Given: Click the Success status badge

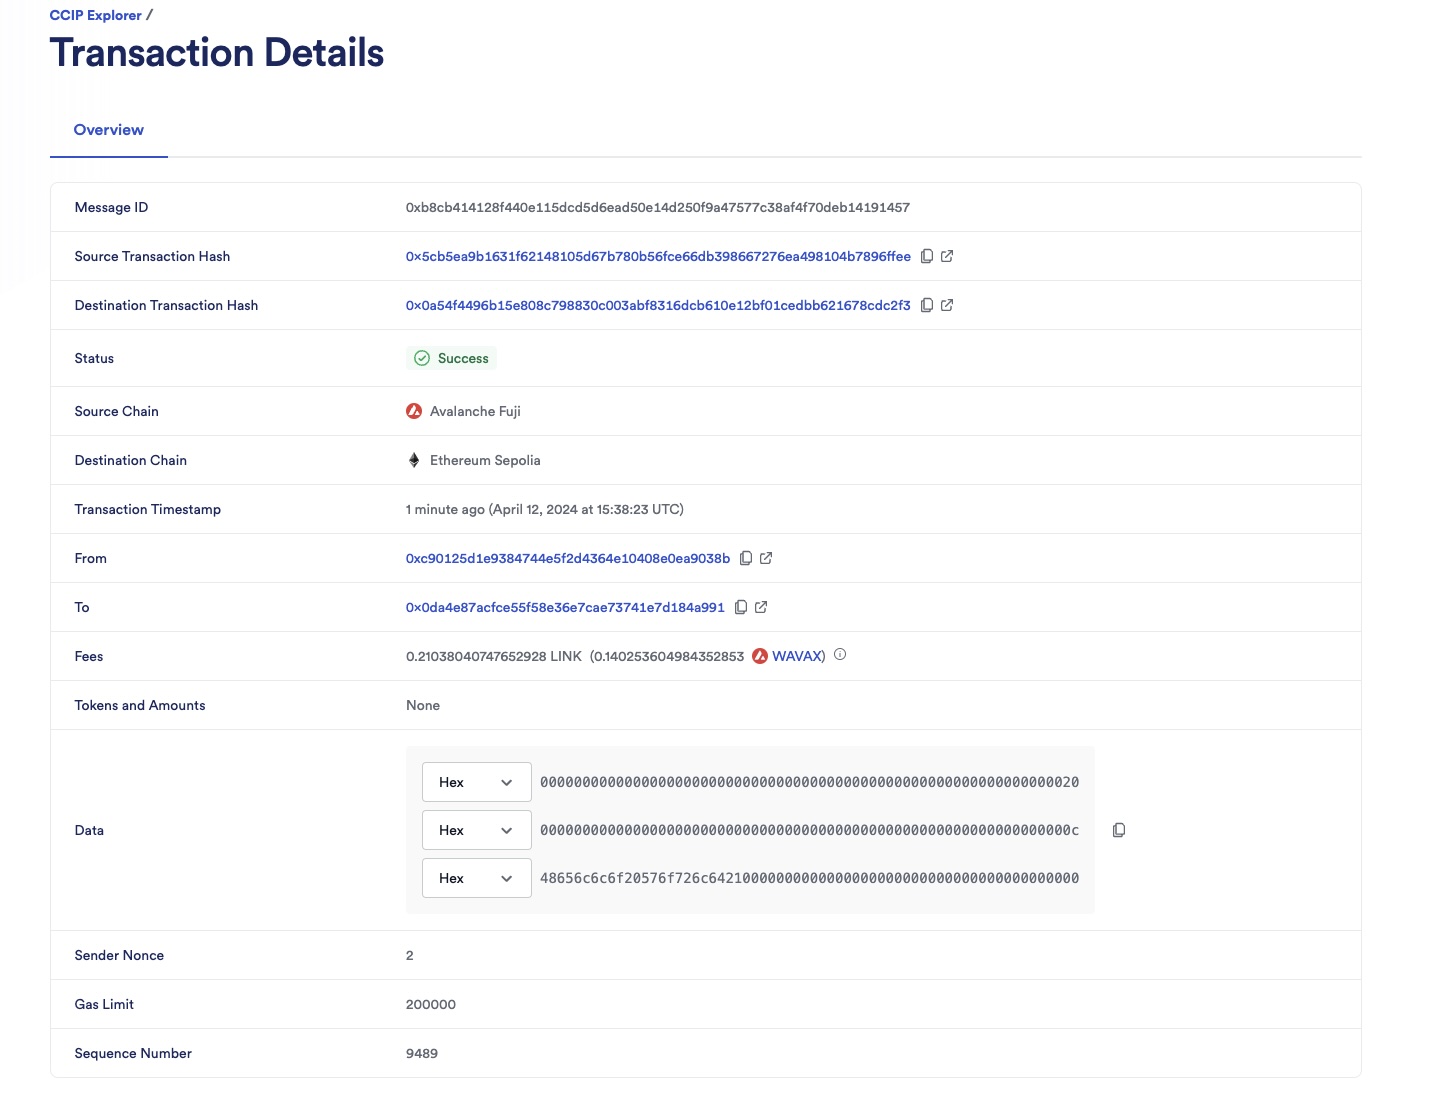Looking at the screenshot, I should click(x=451, y=357).
